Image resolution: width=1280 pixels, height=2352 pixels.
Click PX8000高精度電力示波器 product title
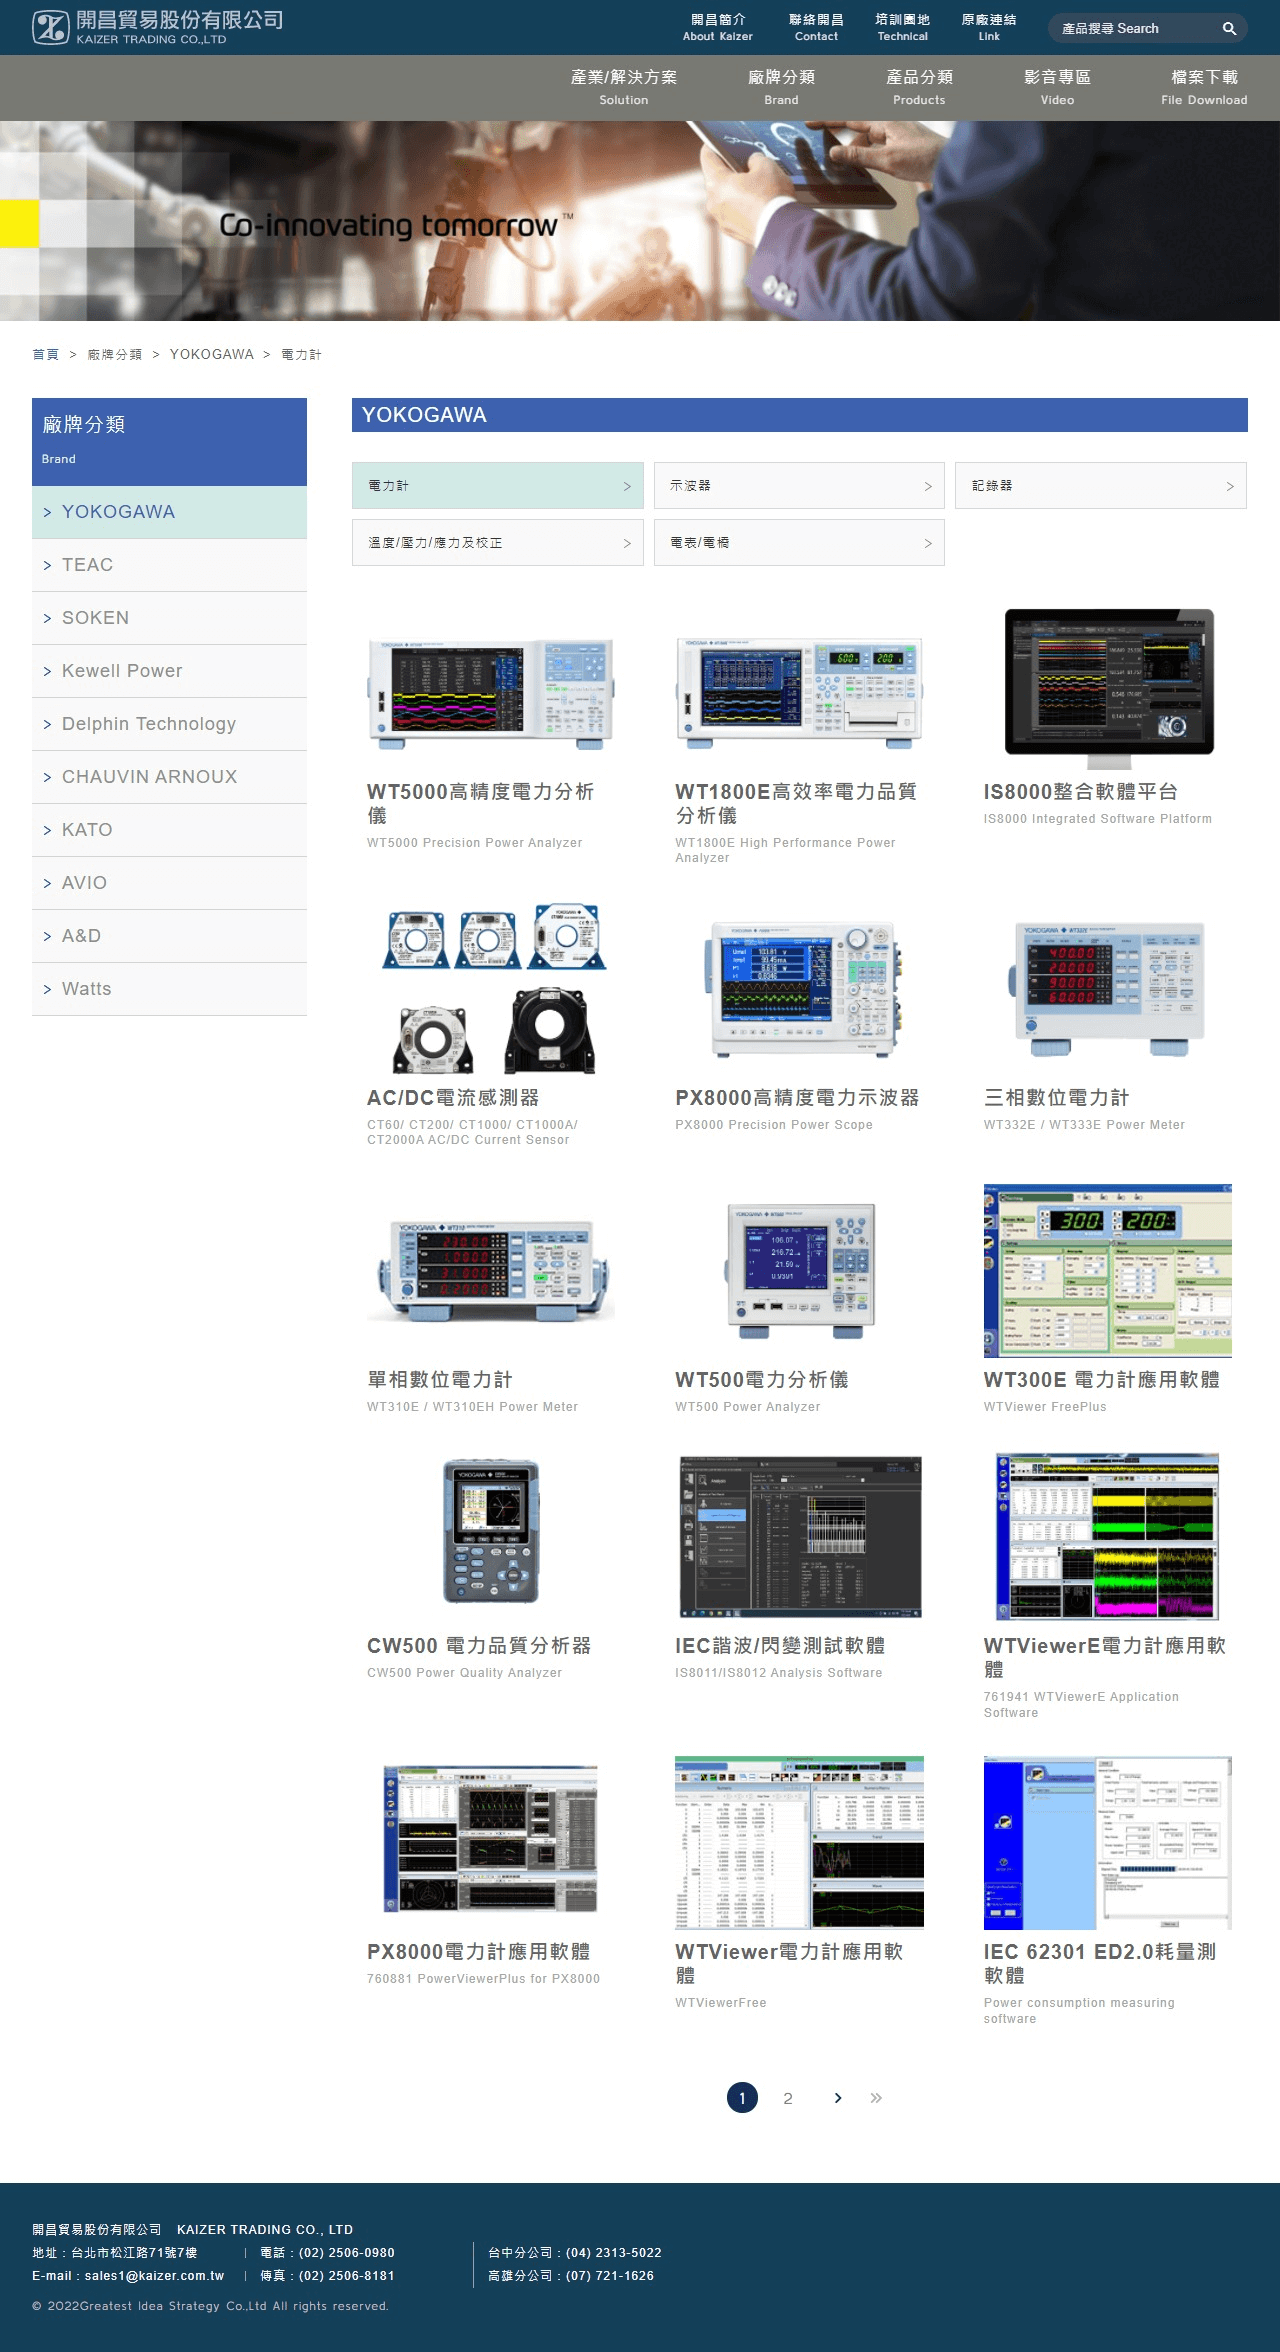[x=797, y=1098]
